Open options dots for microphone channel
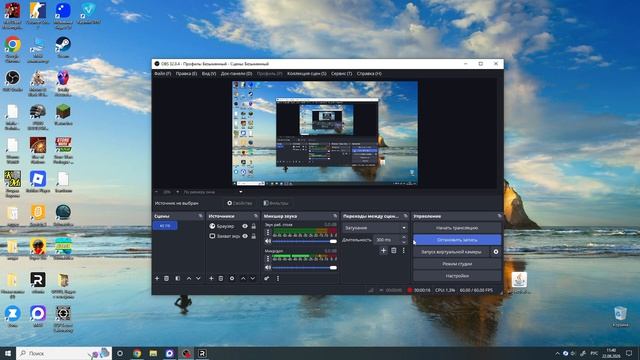Viewport: 640px width, 360px height. click(x=268, y=259)
